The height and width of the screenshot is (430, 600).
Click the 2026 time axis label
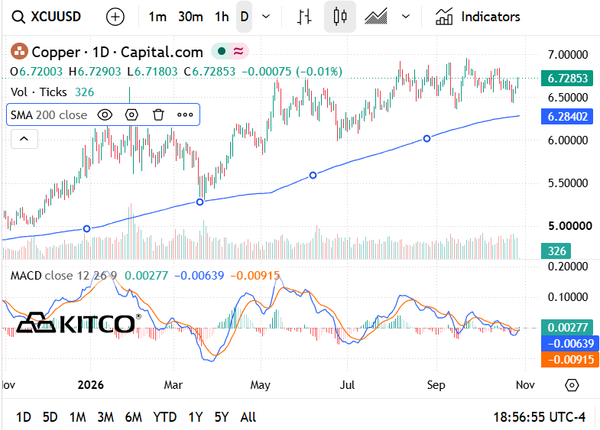[91, 385]
